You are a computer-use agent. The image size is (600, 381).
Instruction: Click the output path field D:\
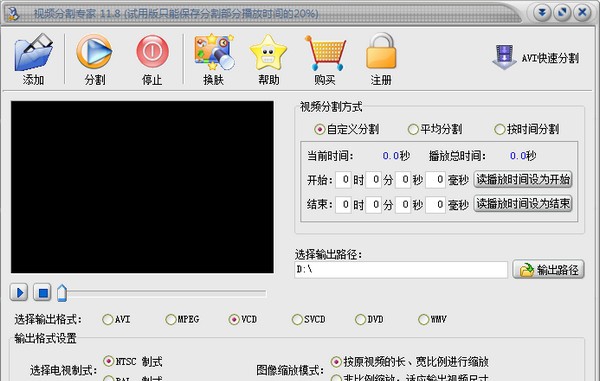[401, 270]
